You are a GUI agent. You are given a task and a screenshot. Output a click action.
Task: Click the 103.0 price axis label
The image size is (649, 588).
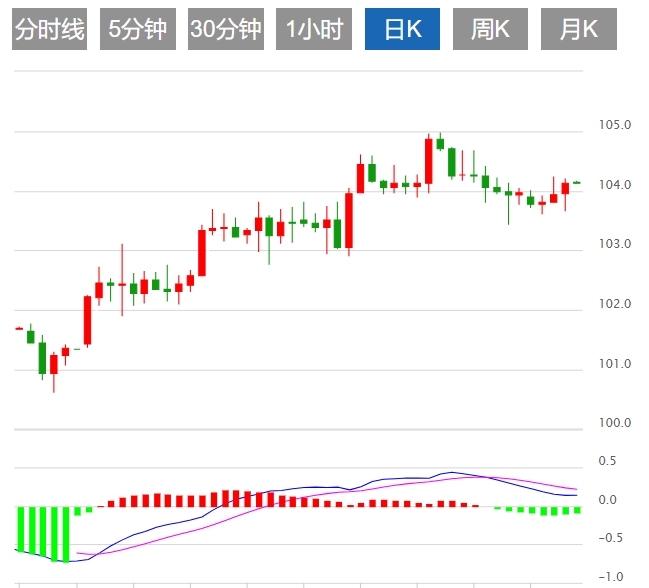[615, 244]
